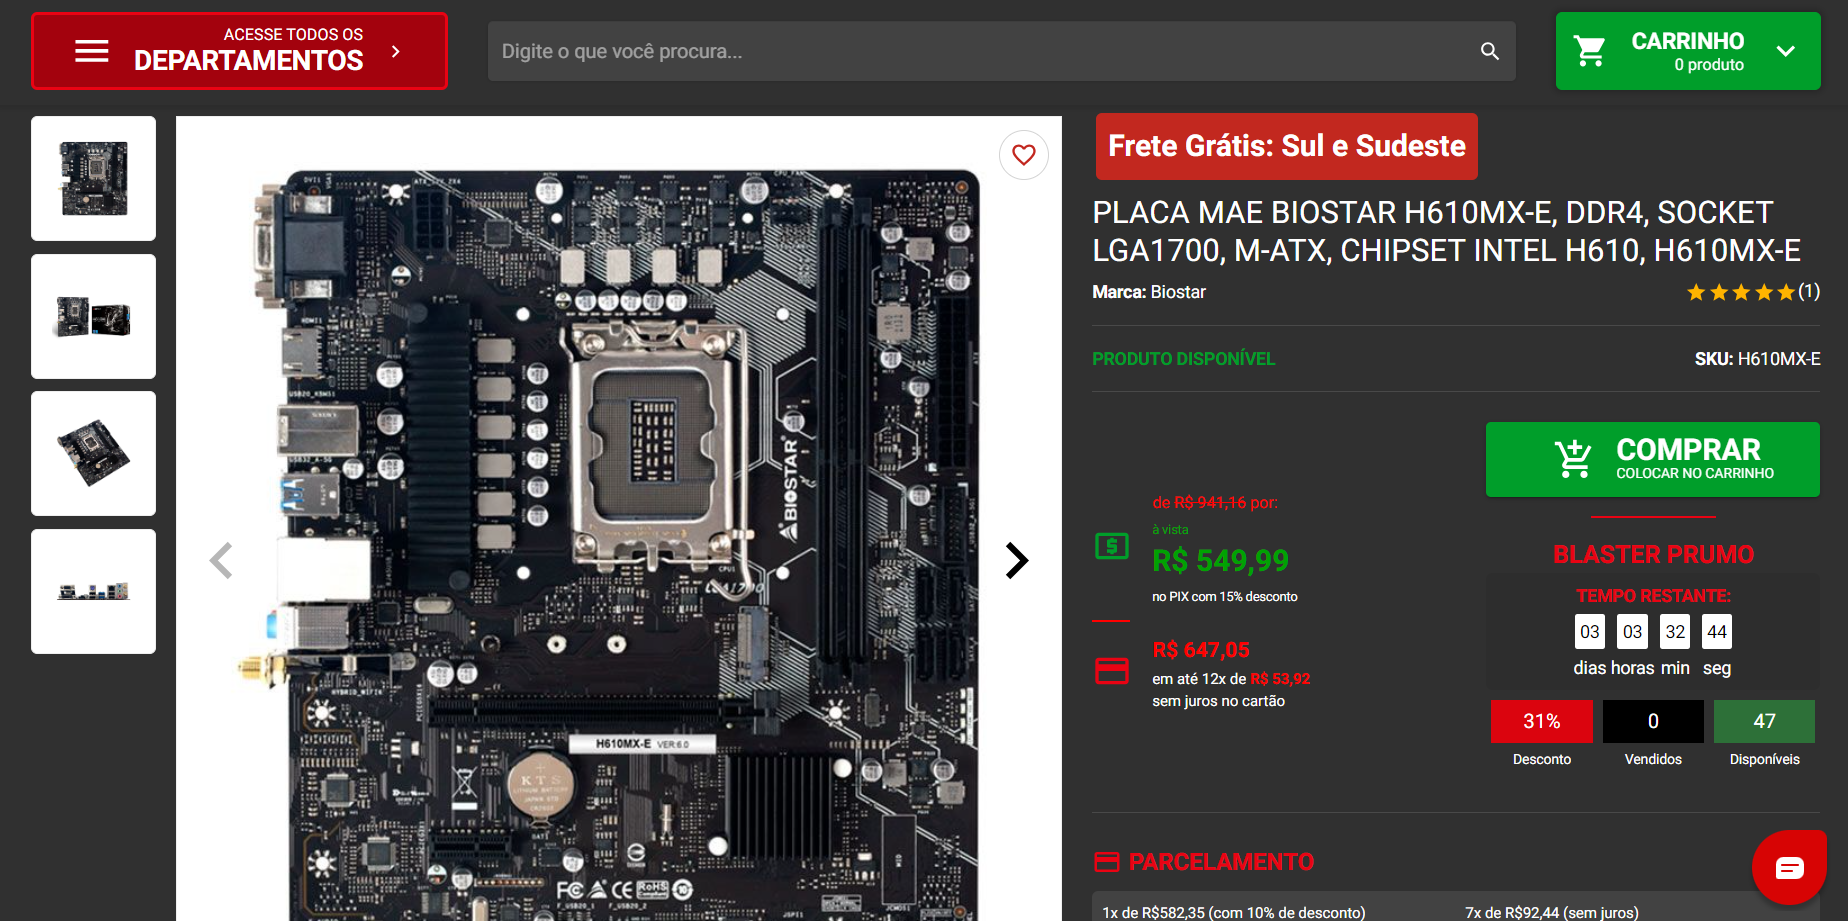1848x921 pixels.
Task: Open the hamburger departments menu icon
Action: click(92, 51)
